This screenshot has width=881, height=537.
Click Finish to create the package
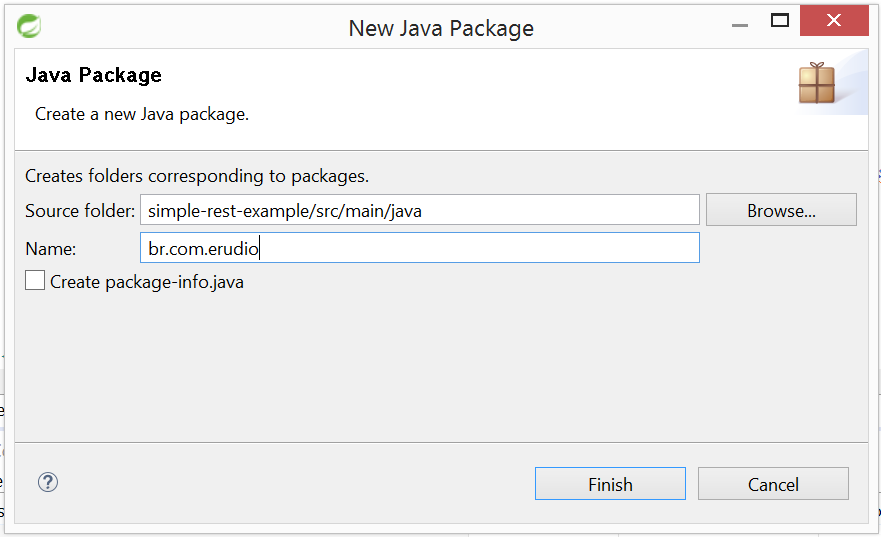pos(610,484)
